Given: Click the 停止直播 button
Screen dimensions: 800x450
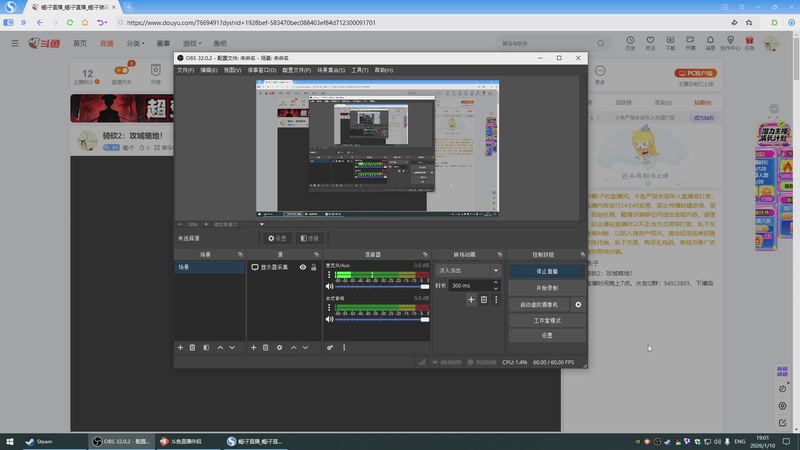Looking at the screenshot, I should 545,270.
